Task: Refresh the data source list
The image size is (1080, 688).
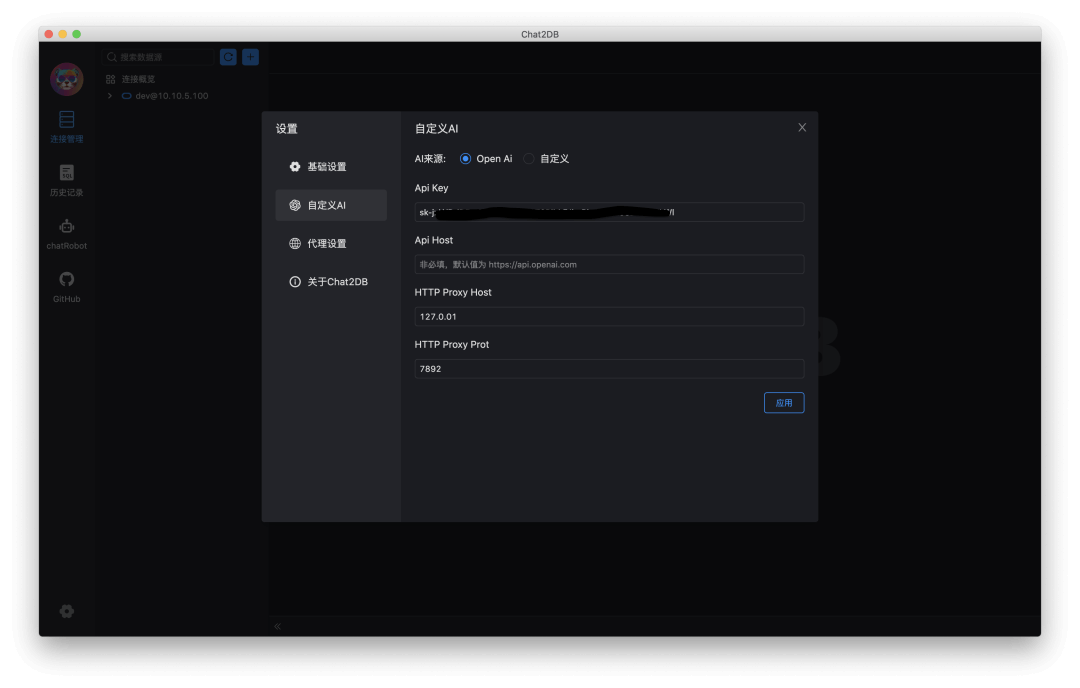Action: pos(228,57)
